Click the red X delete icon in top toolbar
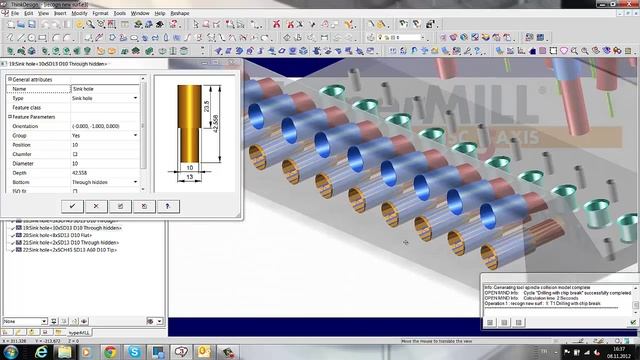 pyautogui.click(x=276, y=24)
